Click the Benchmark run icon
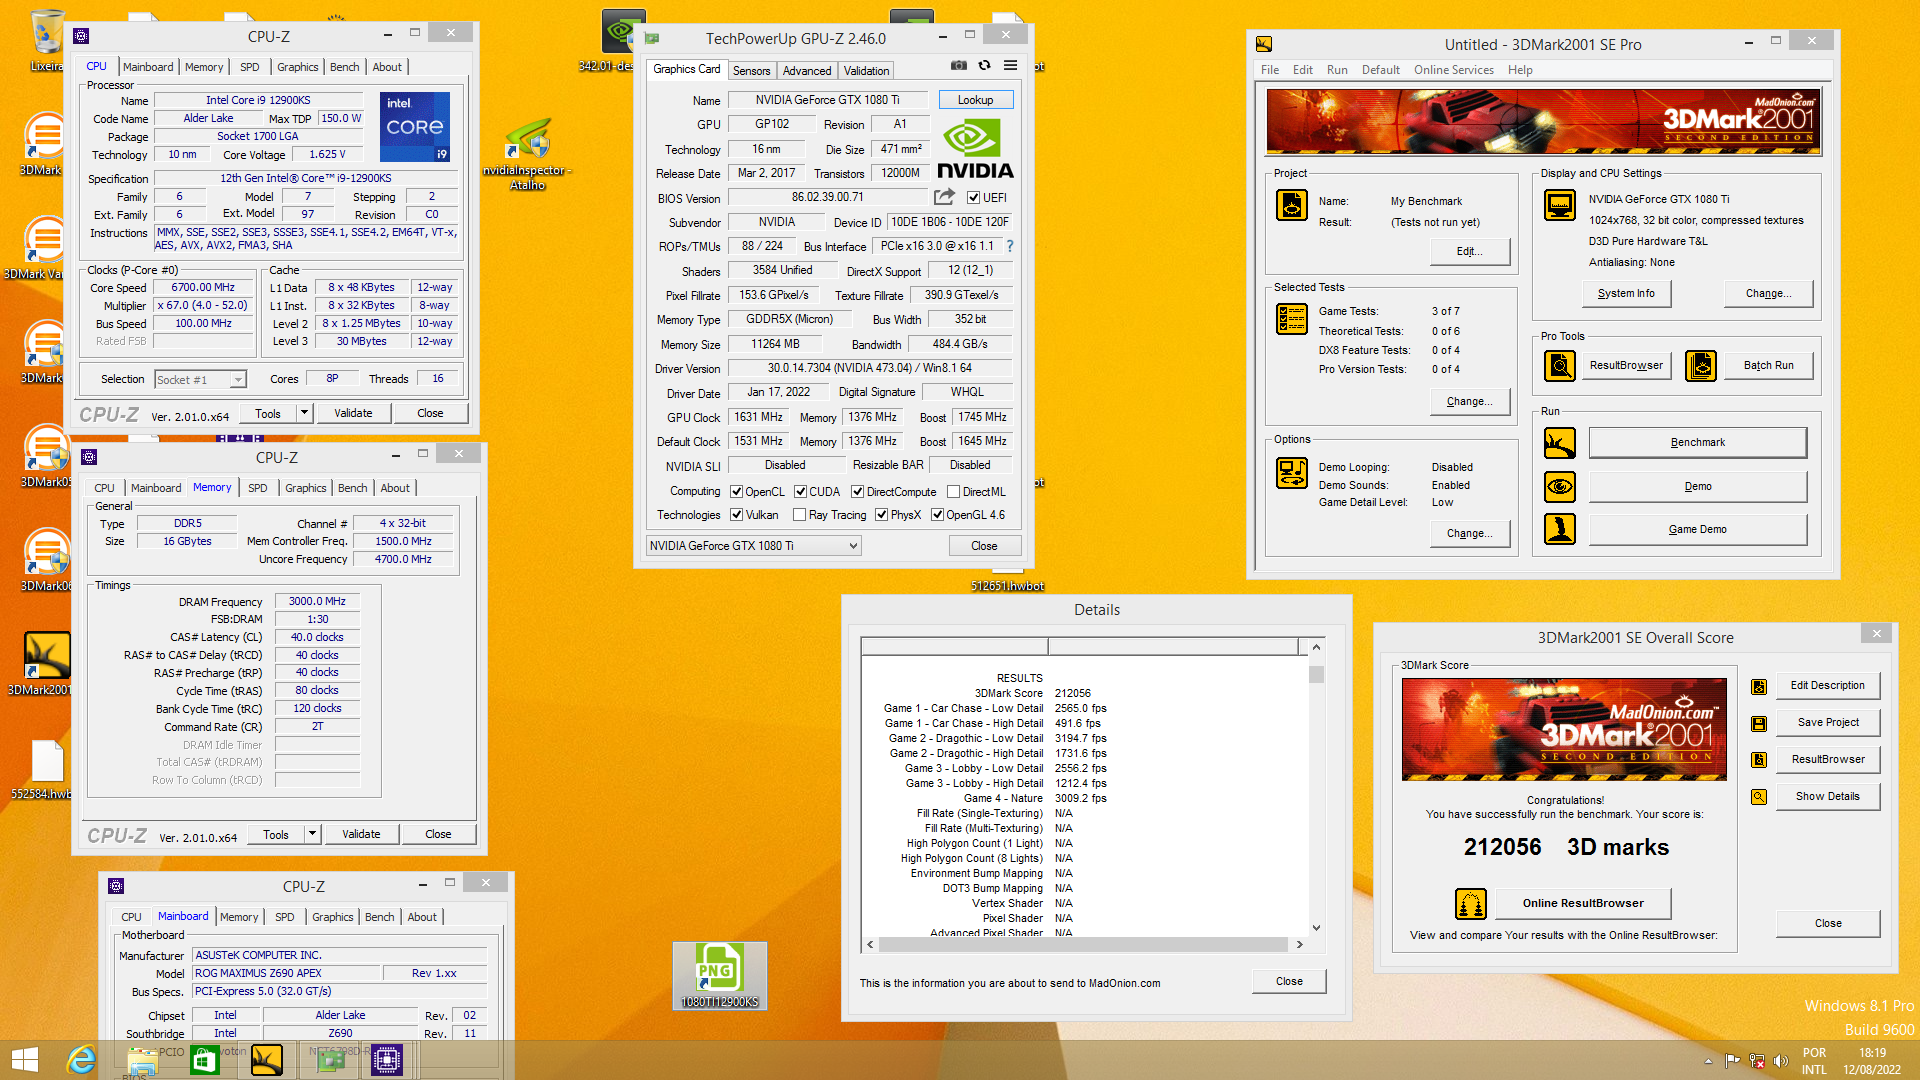The width and height of the screenshot is (1920, 1080). tap(1560, 443)
